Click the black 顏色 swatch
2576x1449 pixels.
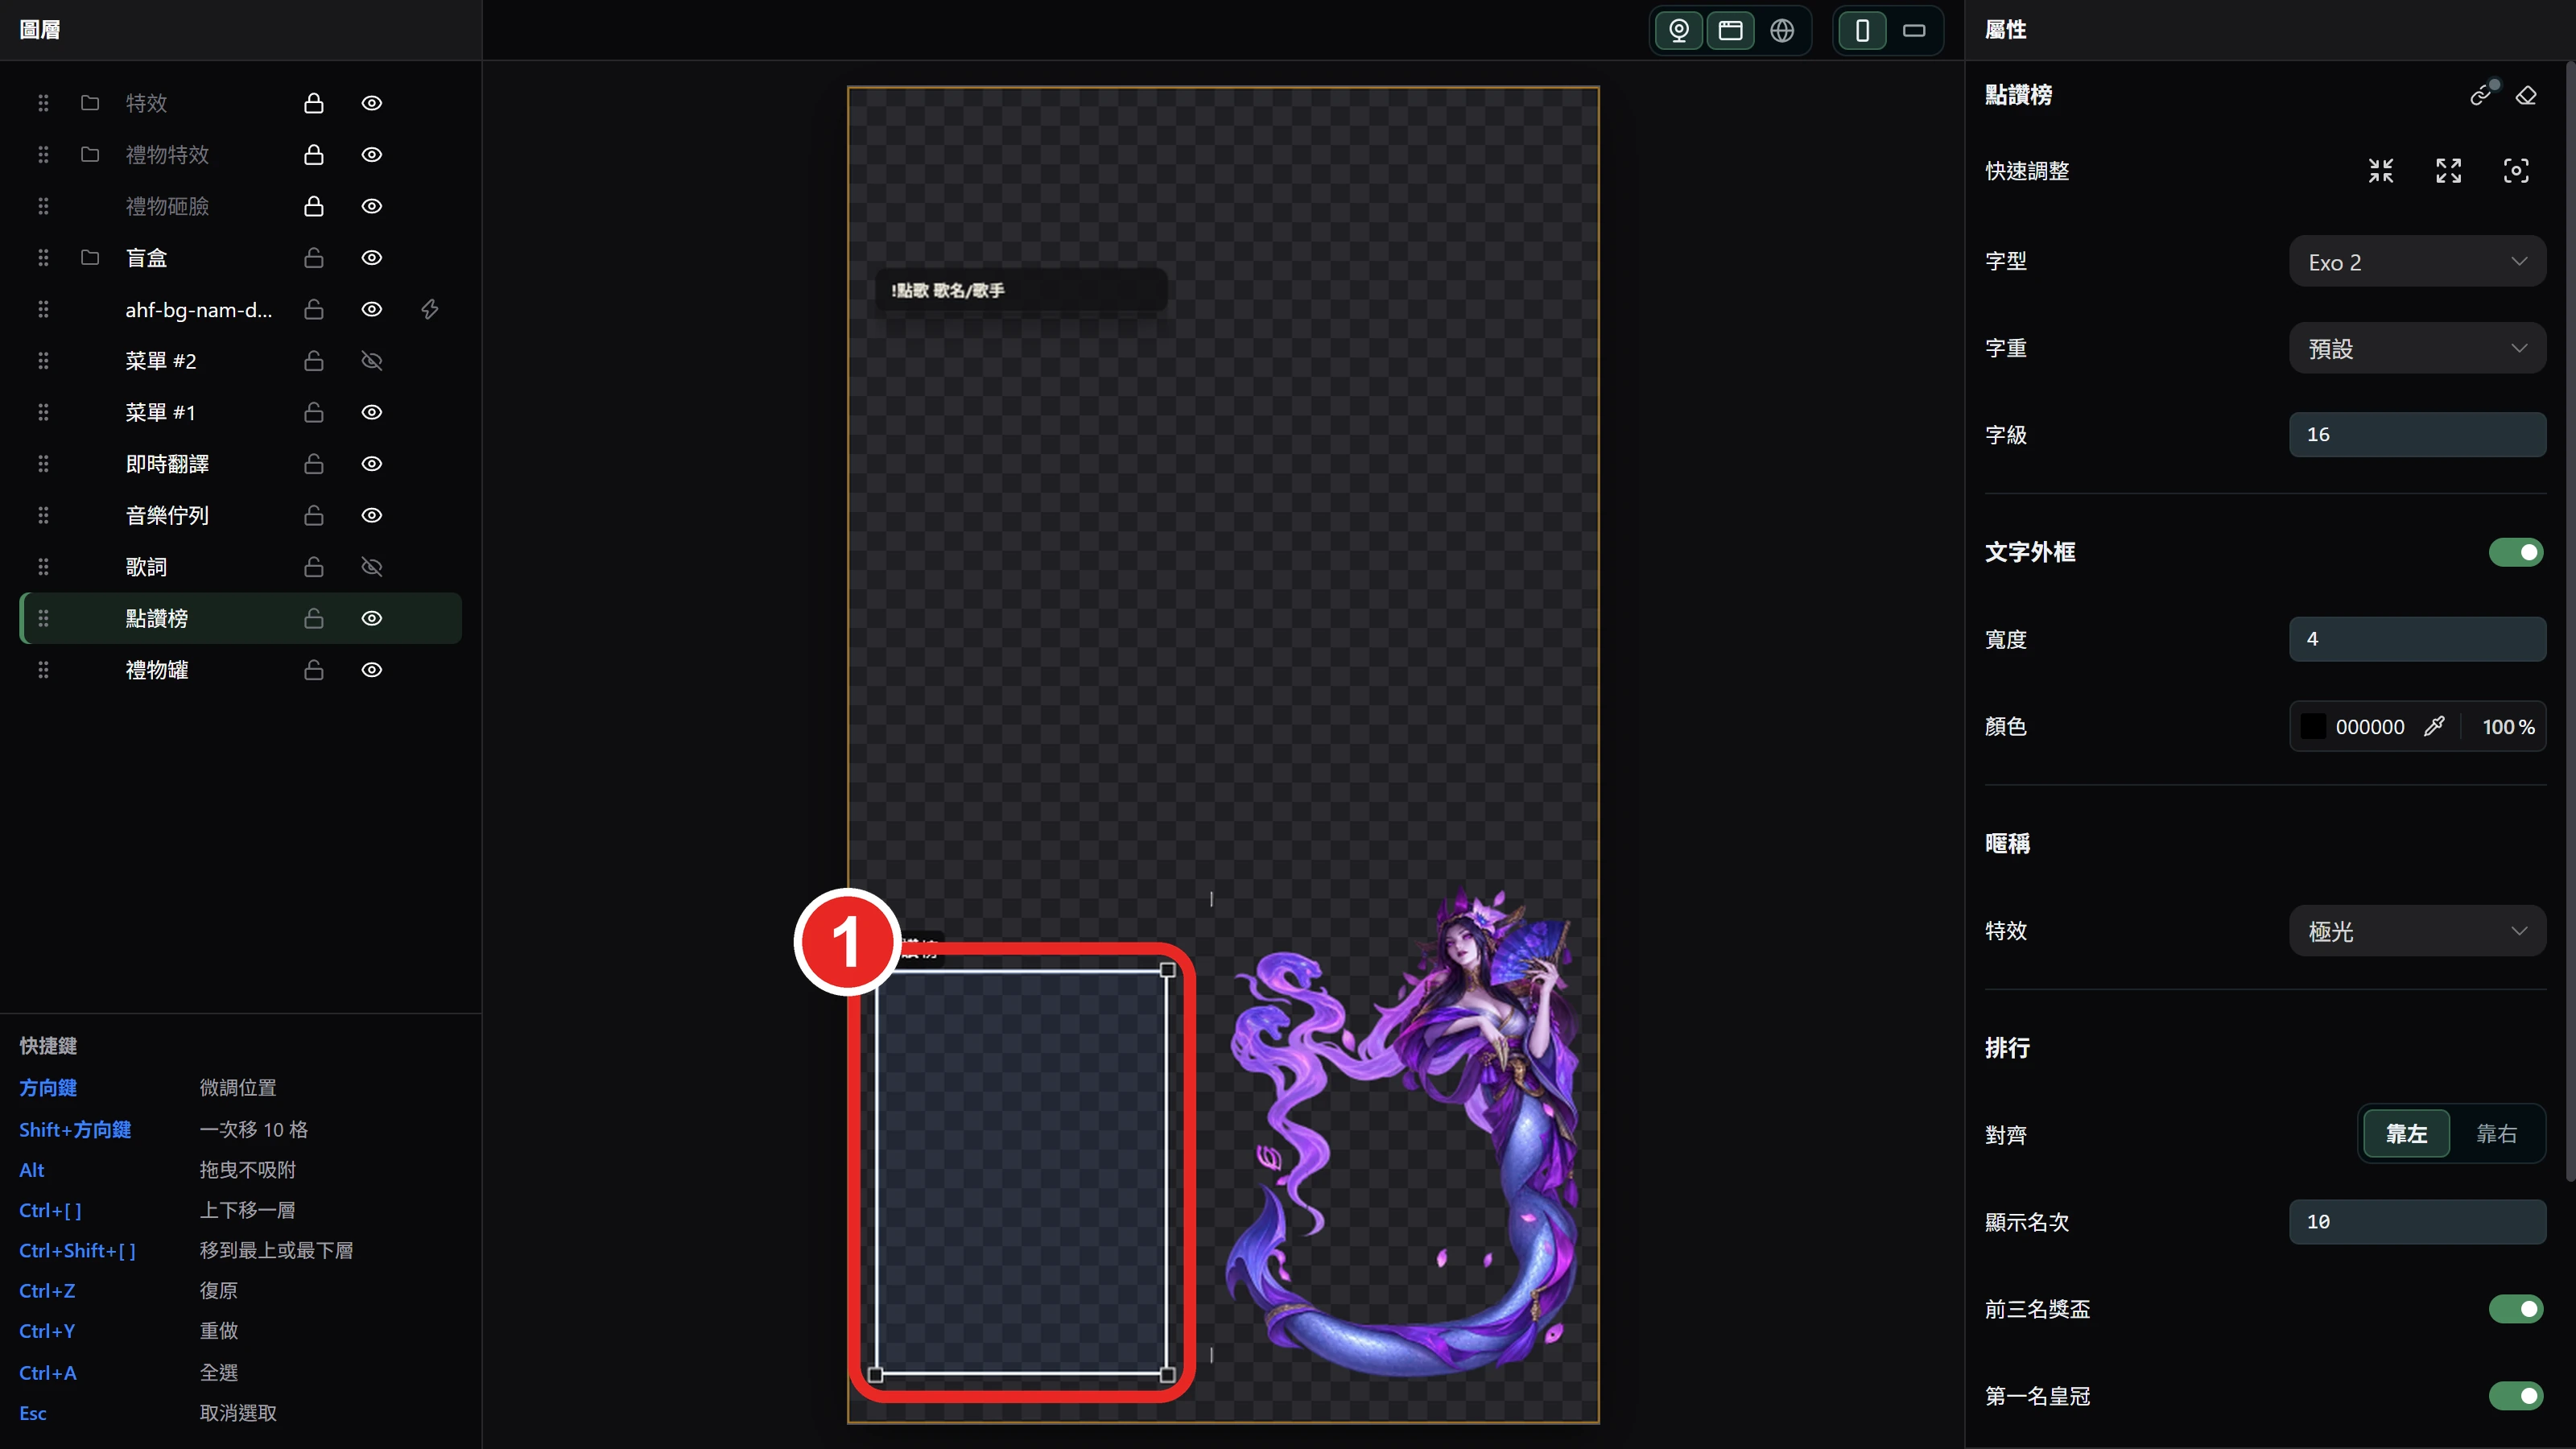[x=2313, y=726]
